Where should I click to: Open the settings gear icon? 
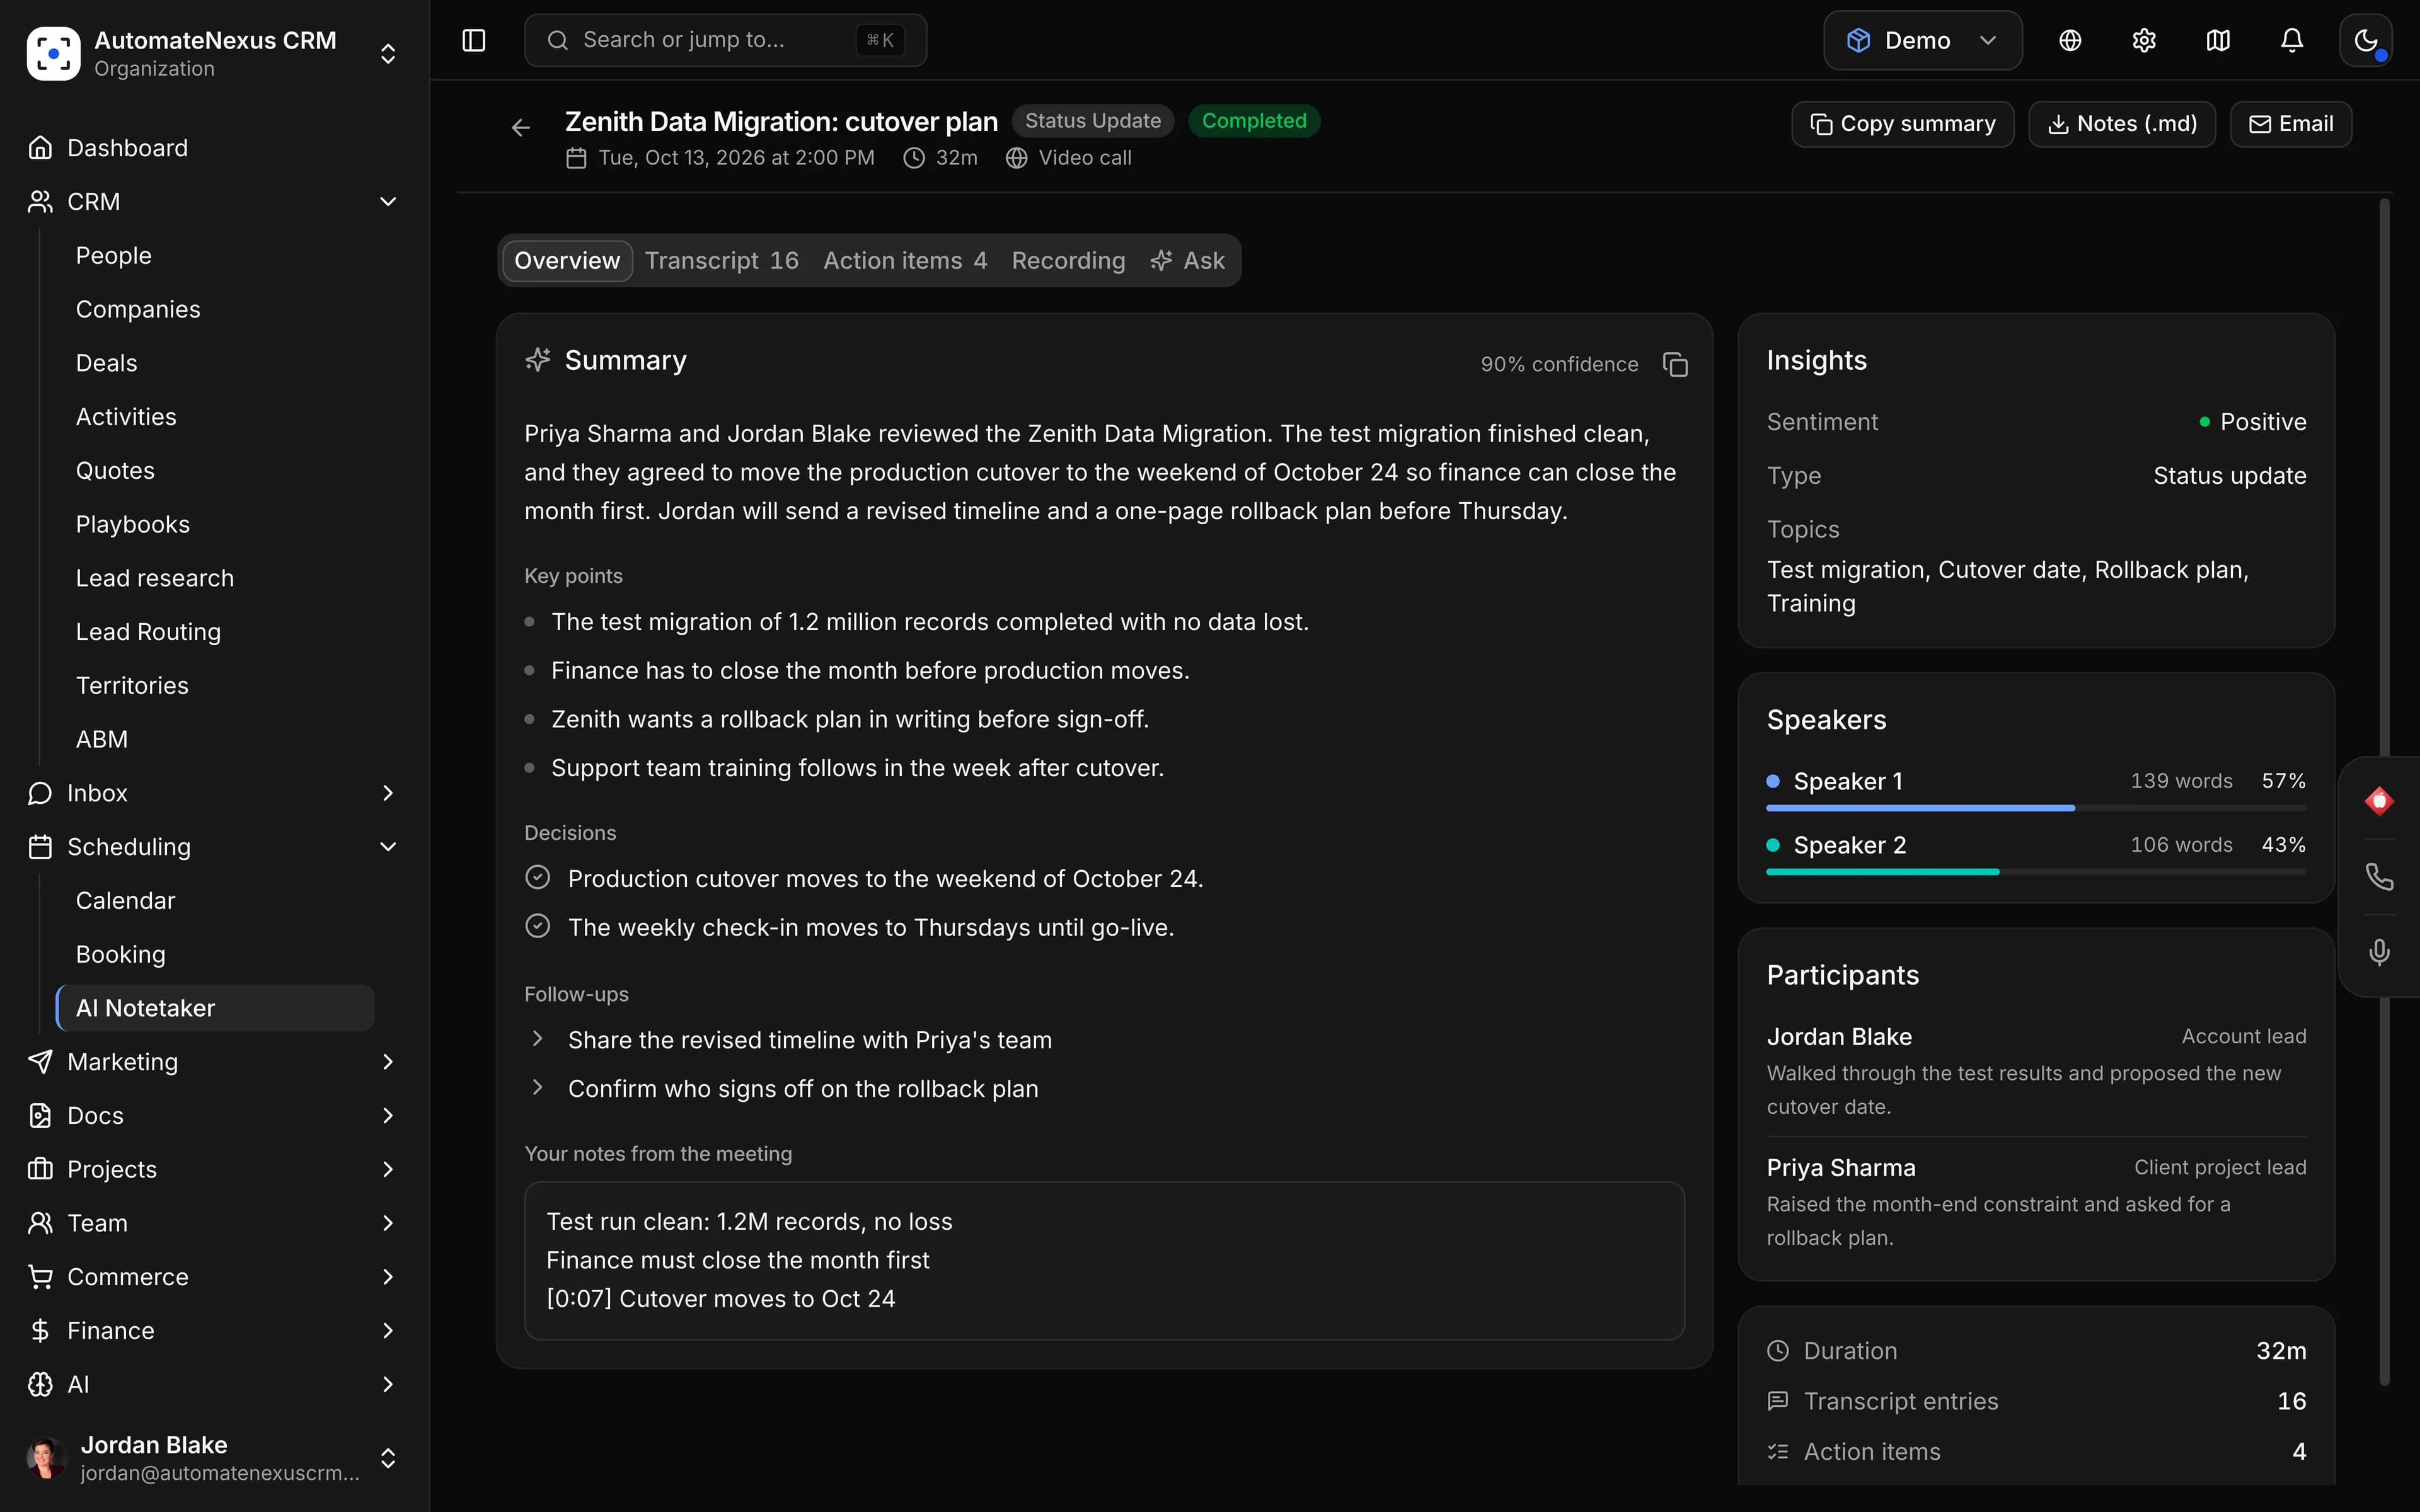click(2144, 40)
